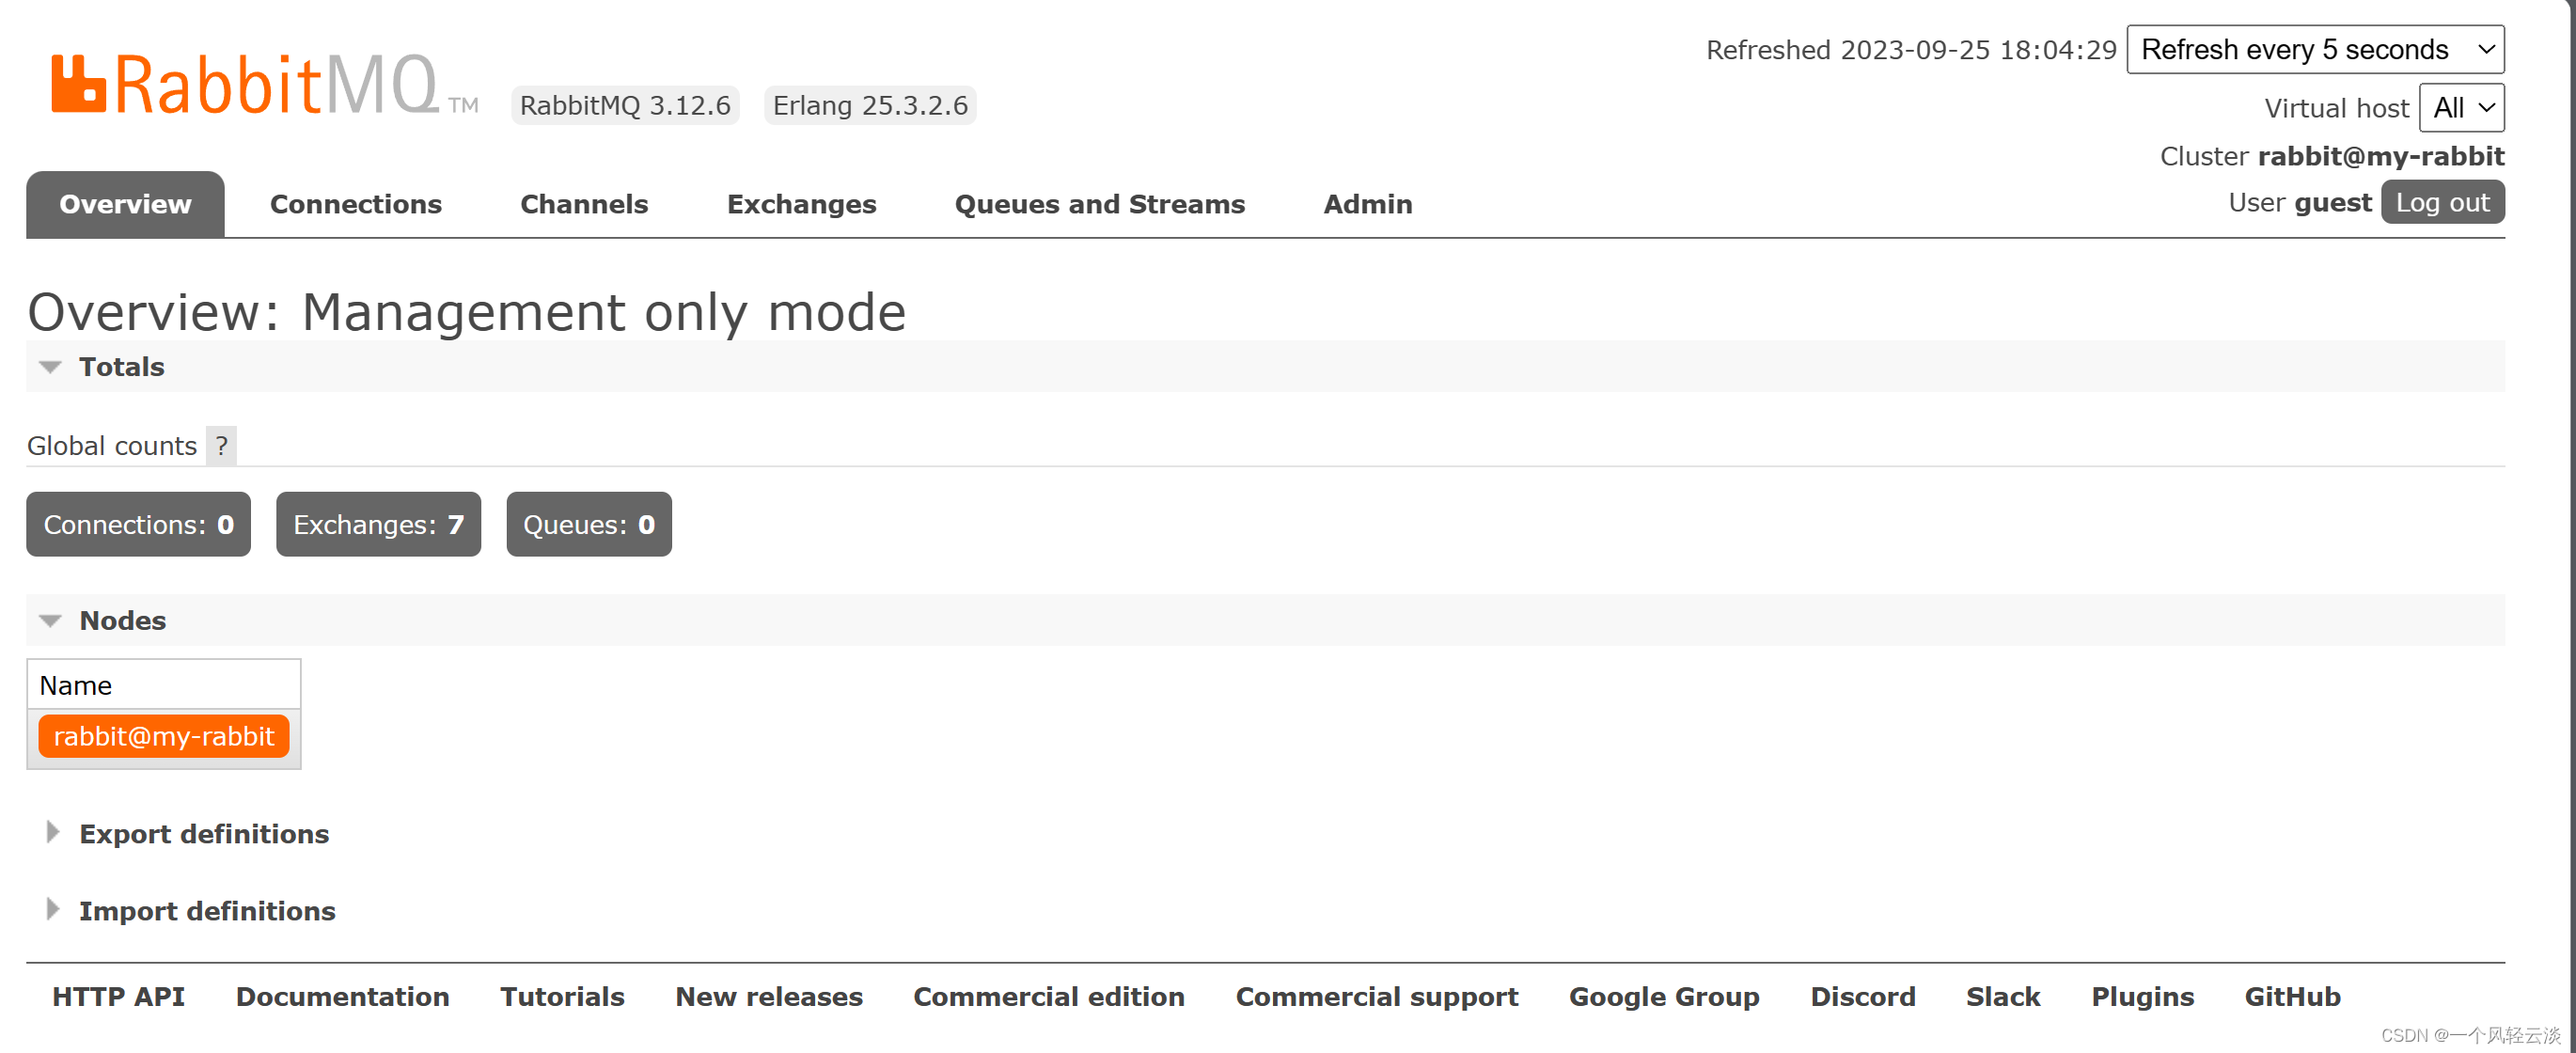2576x1053 pixels.
Task: Click the Queues: 0 count button
Action: pos(588,524)
